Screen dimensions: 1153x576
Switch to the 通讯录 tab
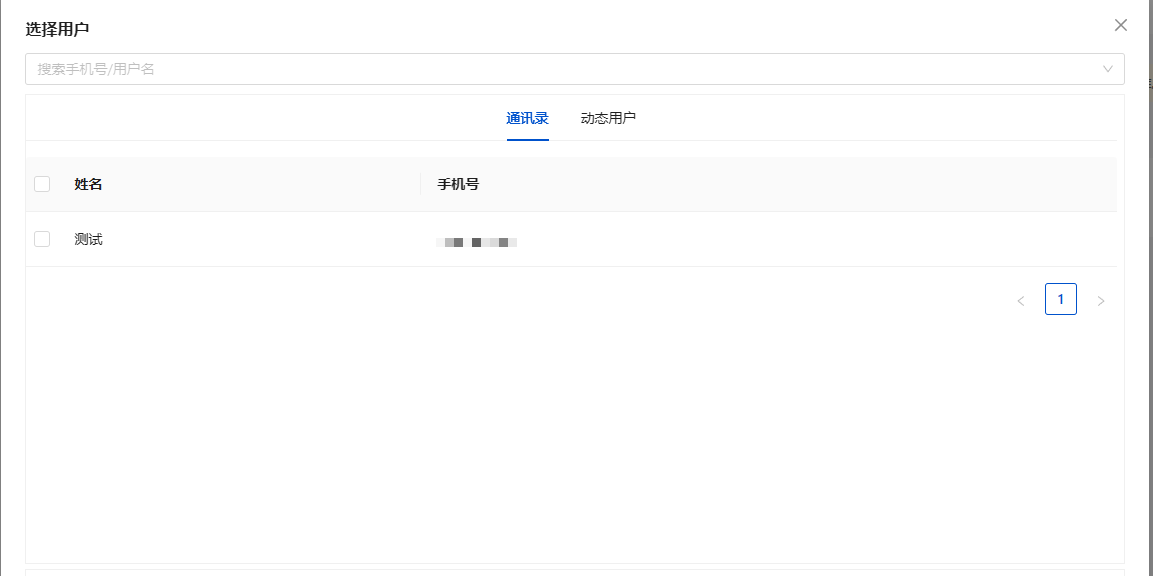pyautogui.click(x=527, y=118)
